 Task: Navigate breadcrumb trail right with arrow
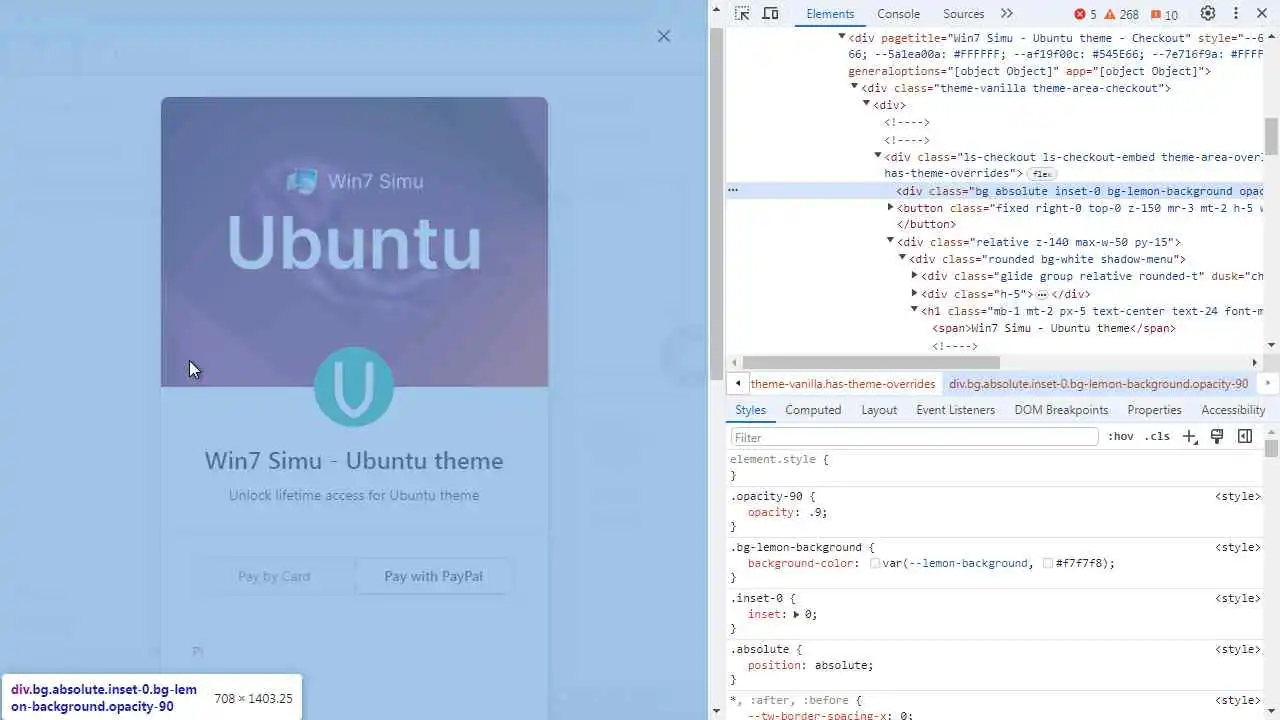coord(1267,383)
